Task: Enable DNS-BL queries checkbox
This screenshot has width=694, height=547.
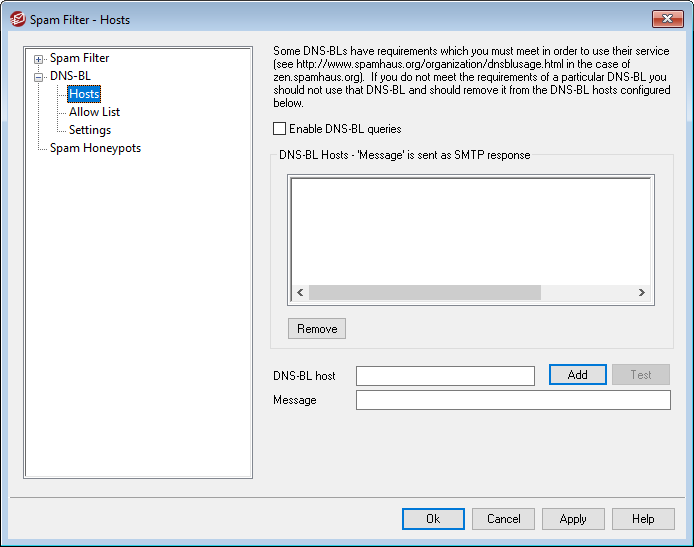Action: [x=279, y=129]
